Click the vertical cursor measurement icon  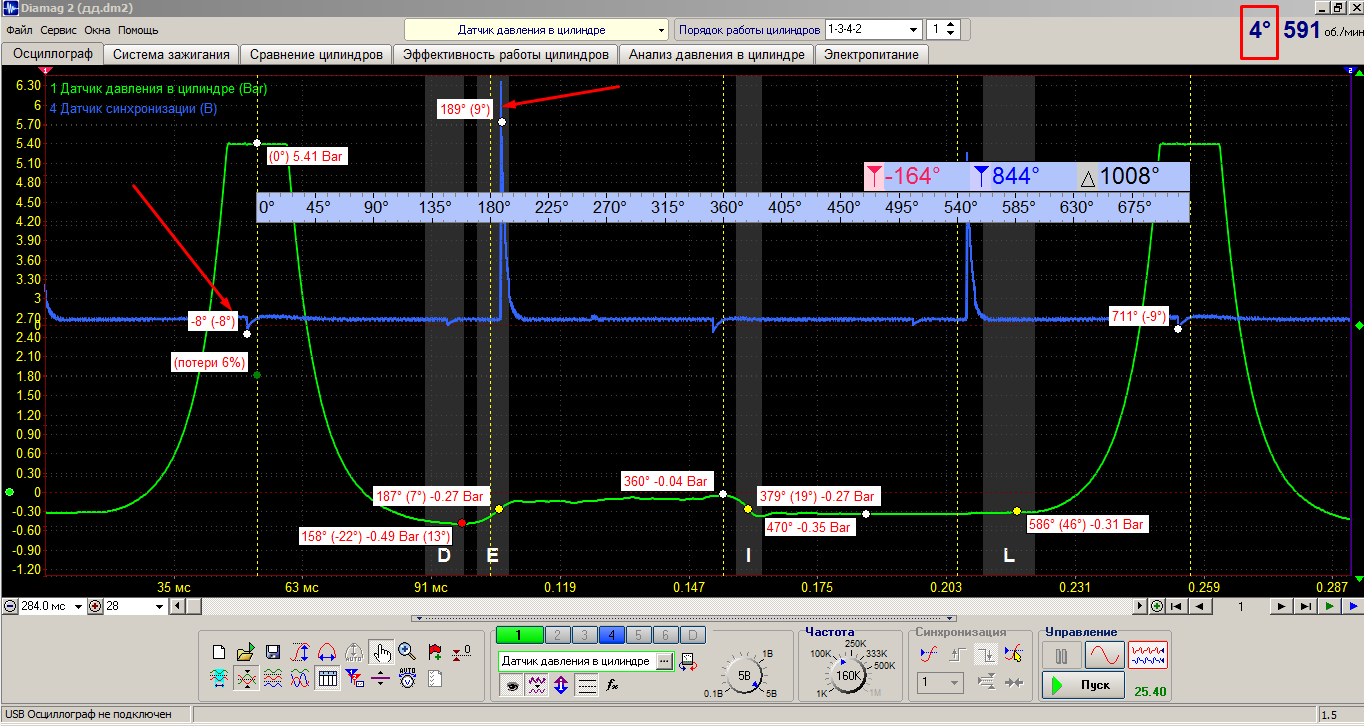coord(299,653)
